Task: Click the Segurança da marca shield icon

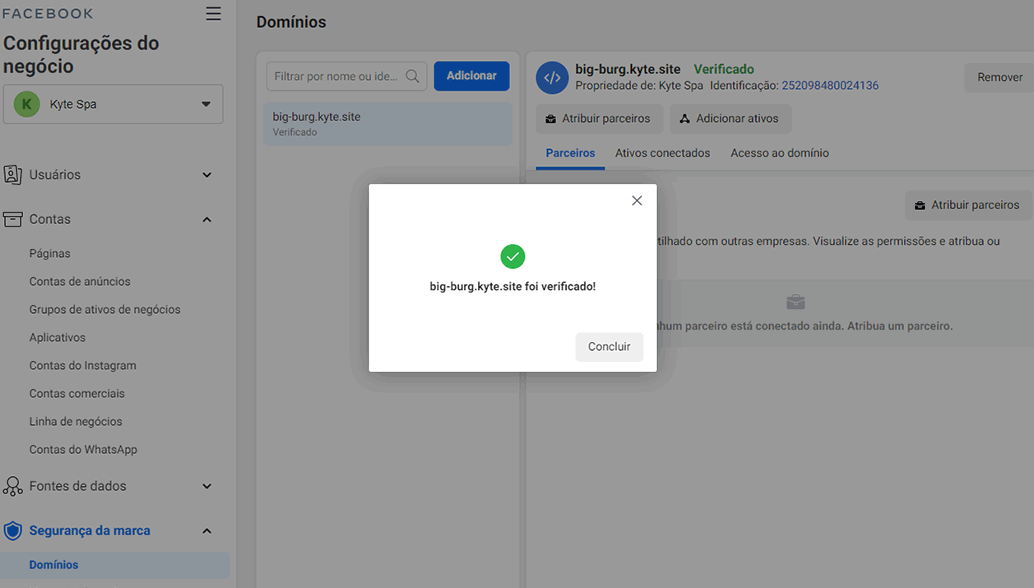Action: pos(13,531)
